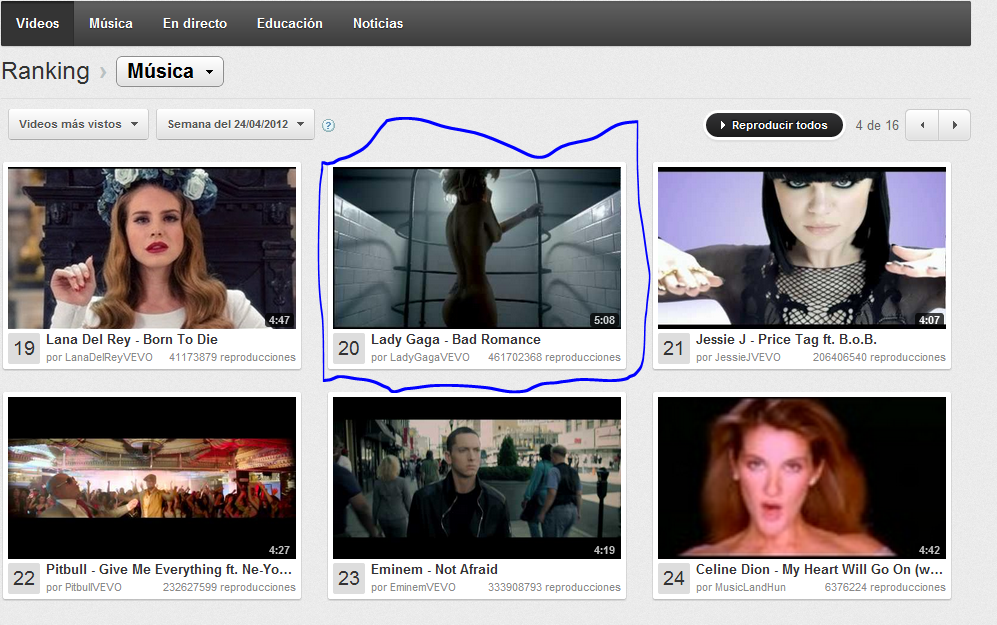
Task: Go to previous page arrow
Action: 921,125
